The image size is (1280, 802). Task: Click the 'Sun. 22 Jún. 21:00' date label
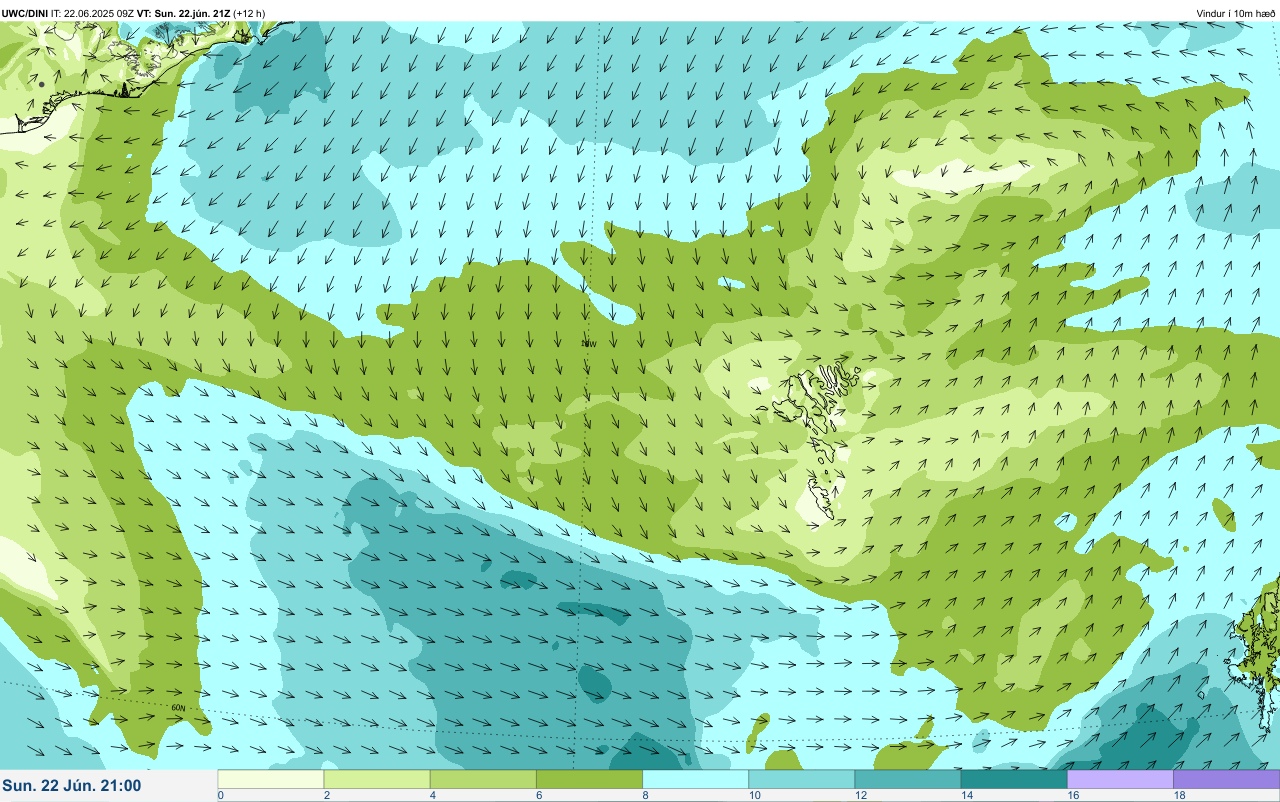pos(72,786)
